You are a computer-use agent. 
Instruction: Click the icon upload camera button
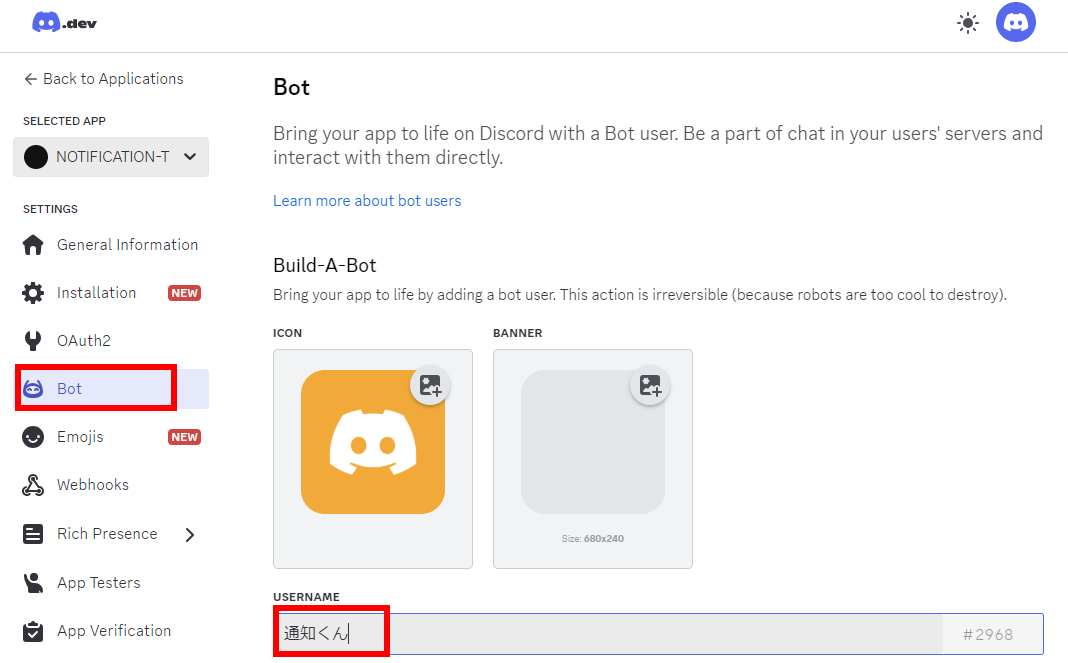[430, 385]
